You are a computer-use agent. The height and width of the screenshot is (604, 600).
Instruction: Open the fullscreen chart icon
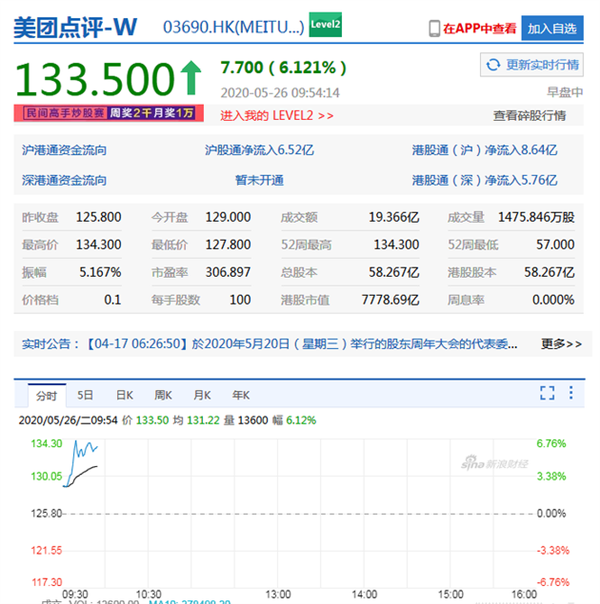pyautogui.click(x=547, y=393)
